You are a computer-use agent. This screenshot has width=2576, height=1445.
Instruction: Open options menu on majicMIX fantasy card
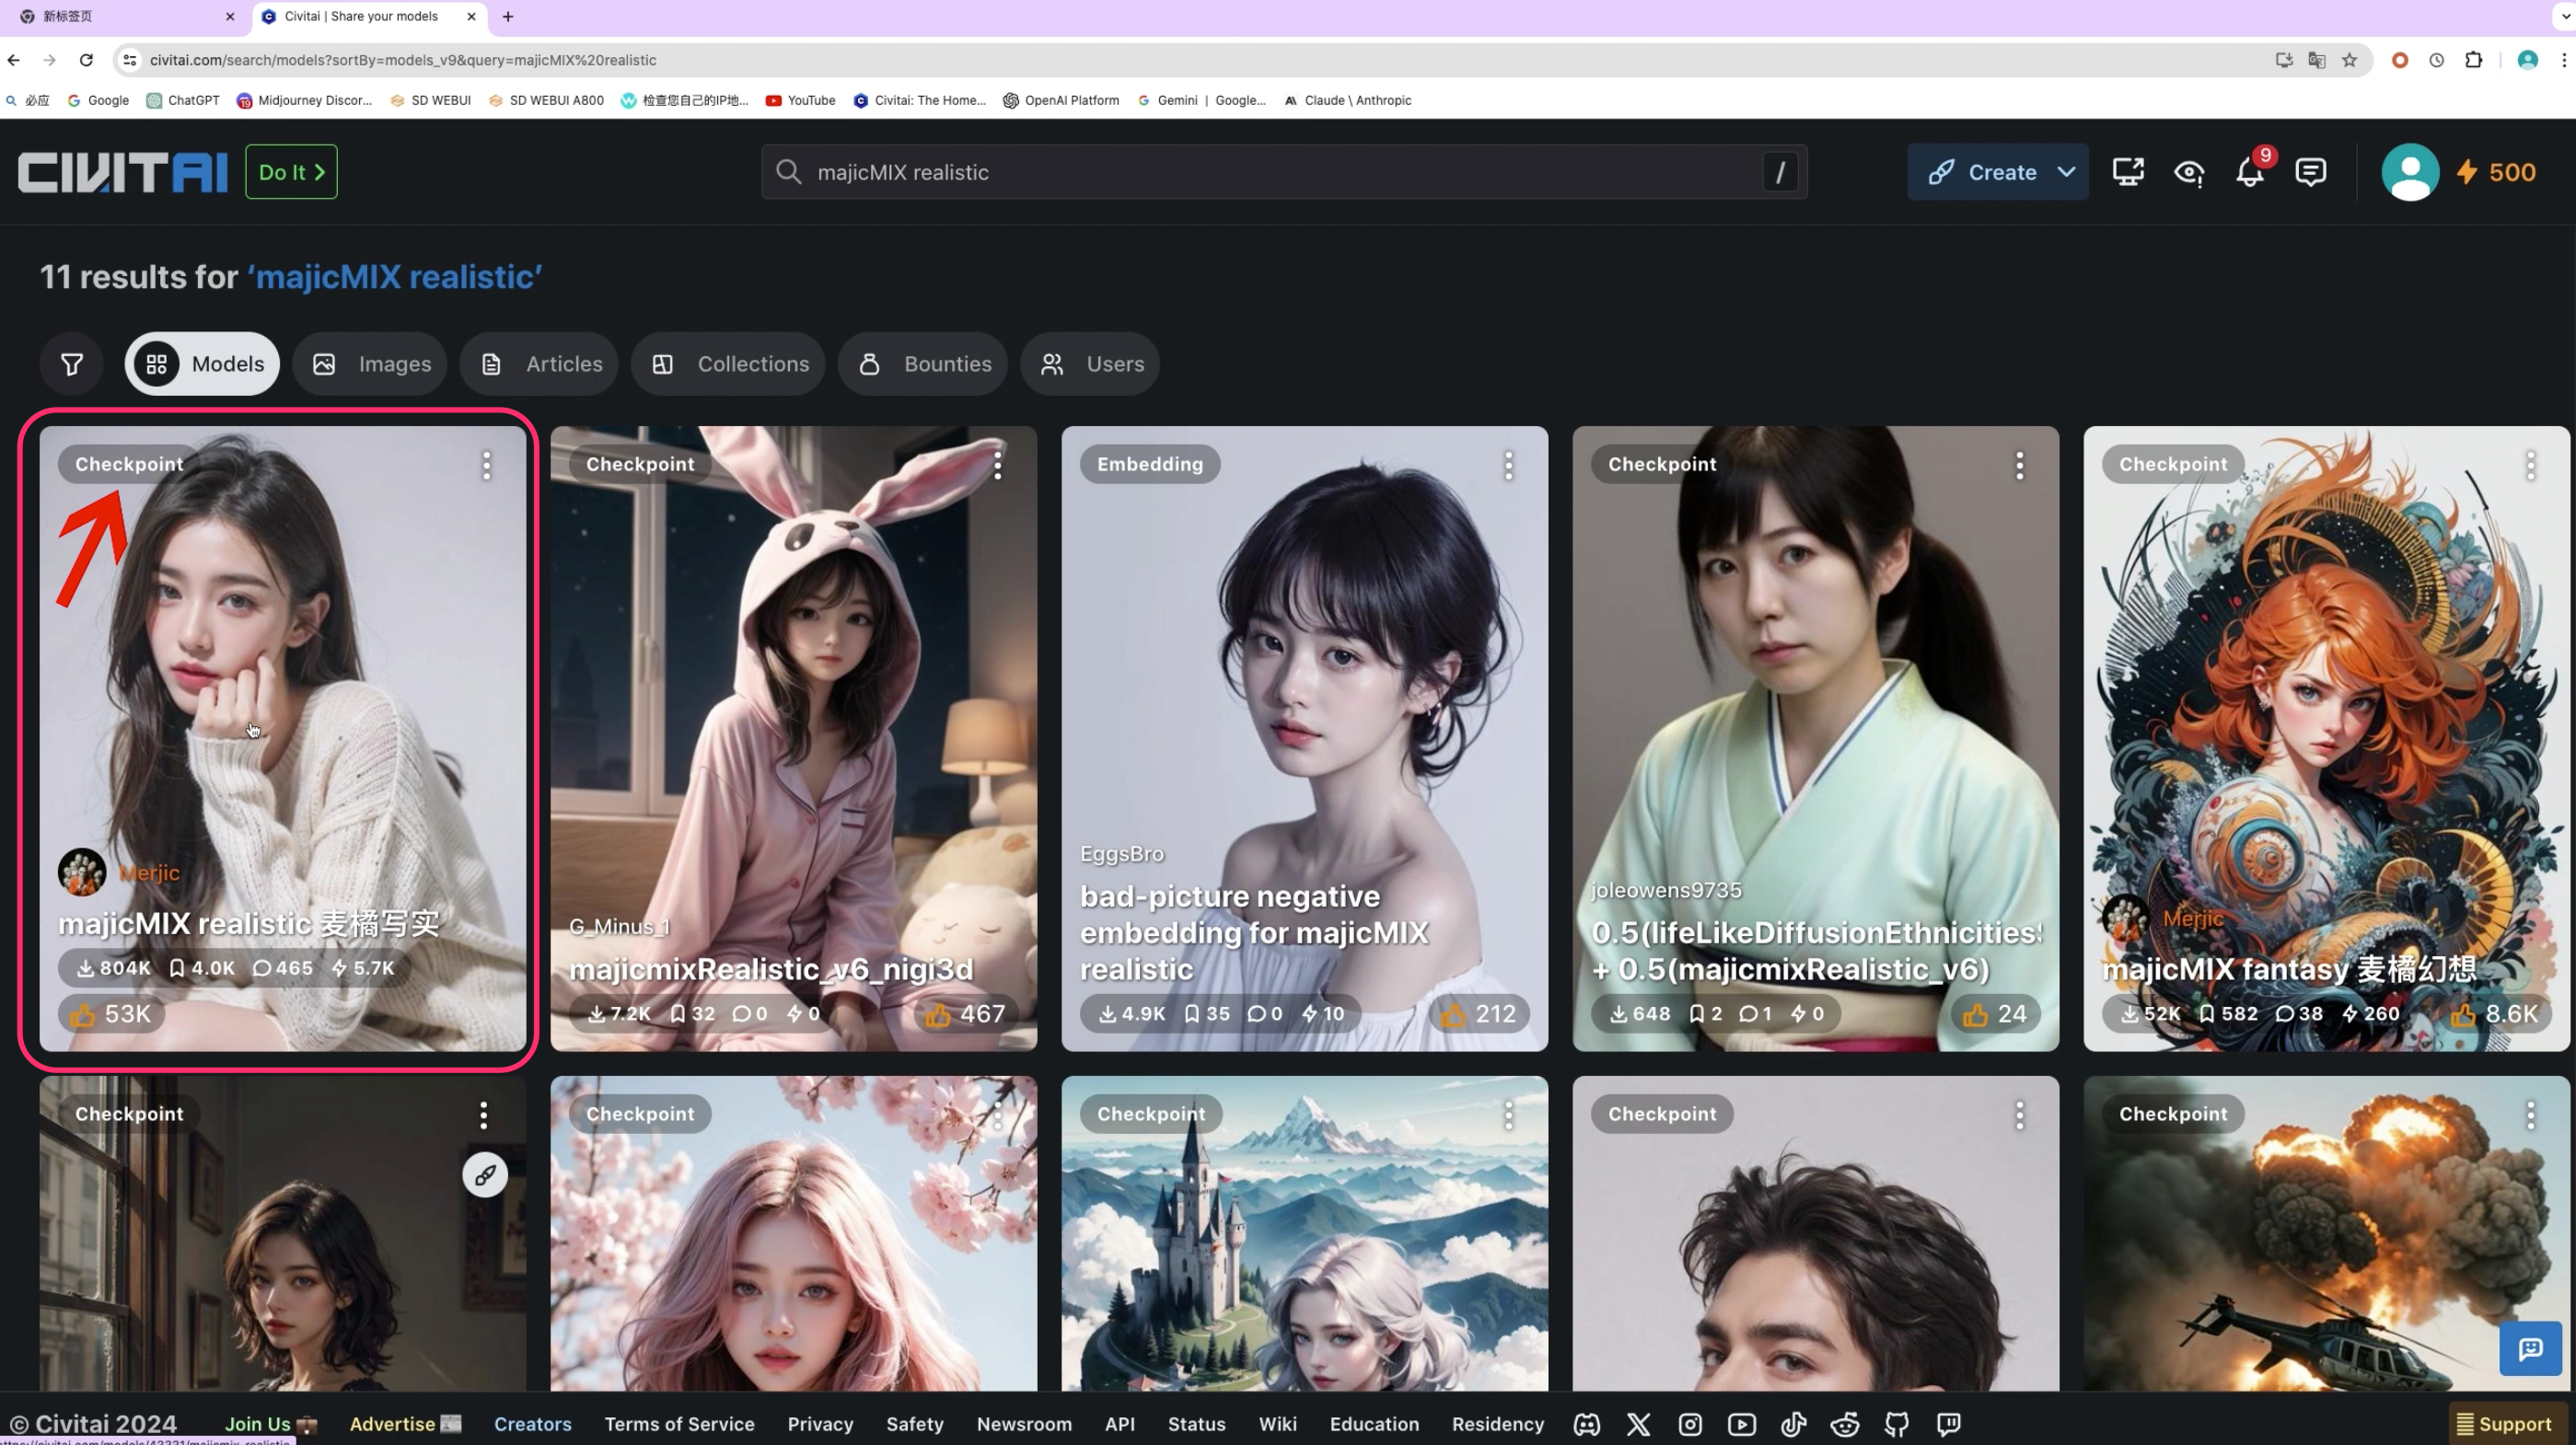tap(2531, 465)
